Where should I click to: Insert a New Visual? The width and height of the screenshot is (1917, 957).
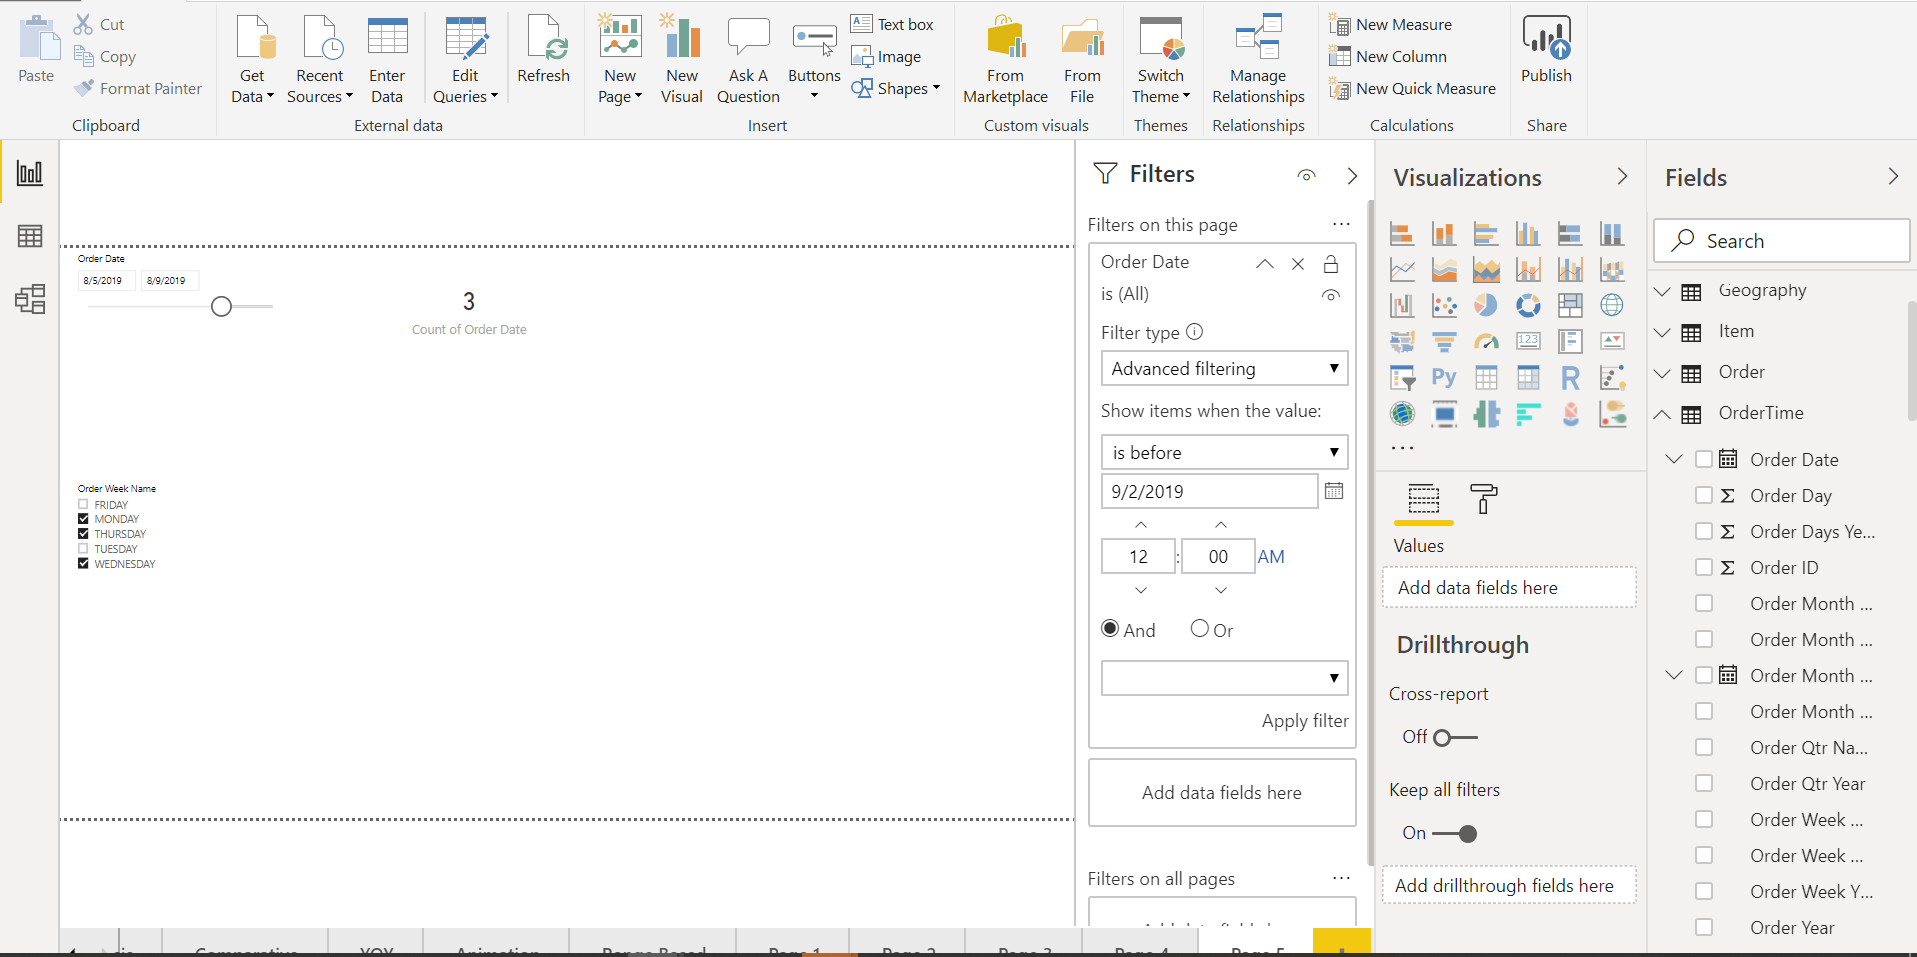[x=682, y=60]
